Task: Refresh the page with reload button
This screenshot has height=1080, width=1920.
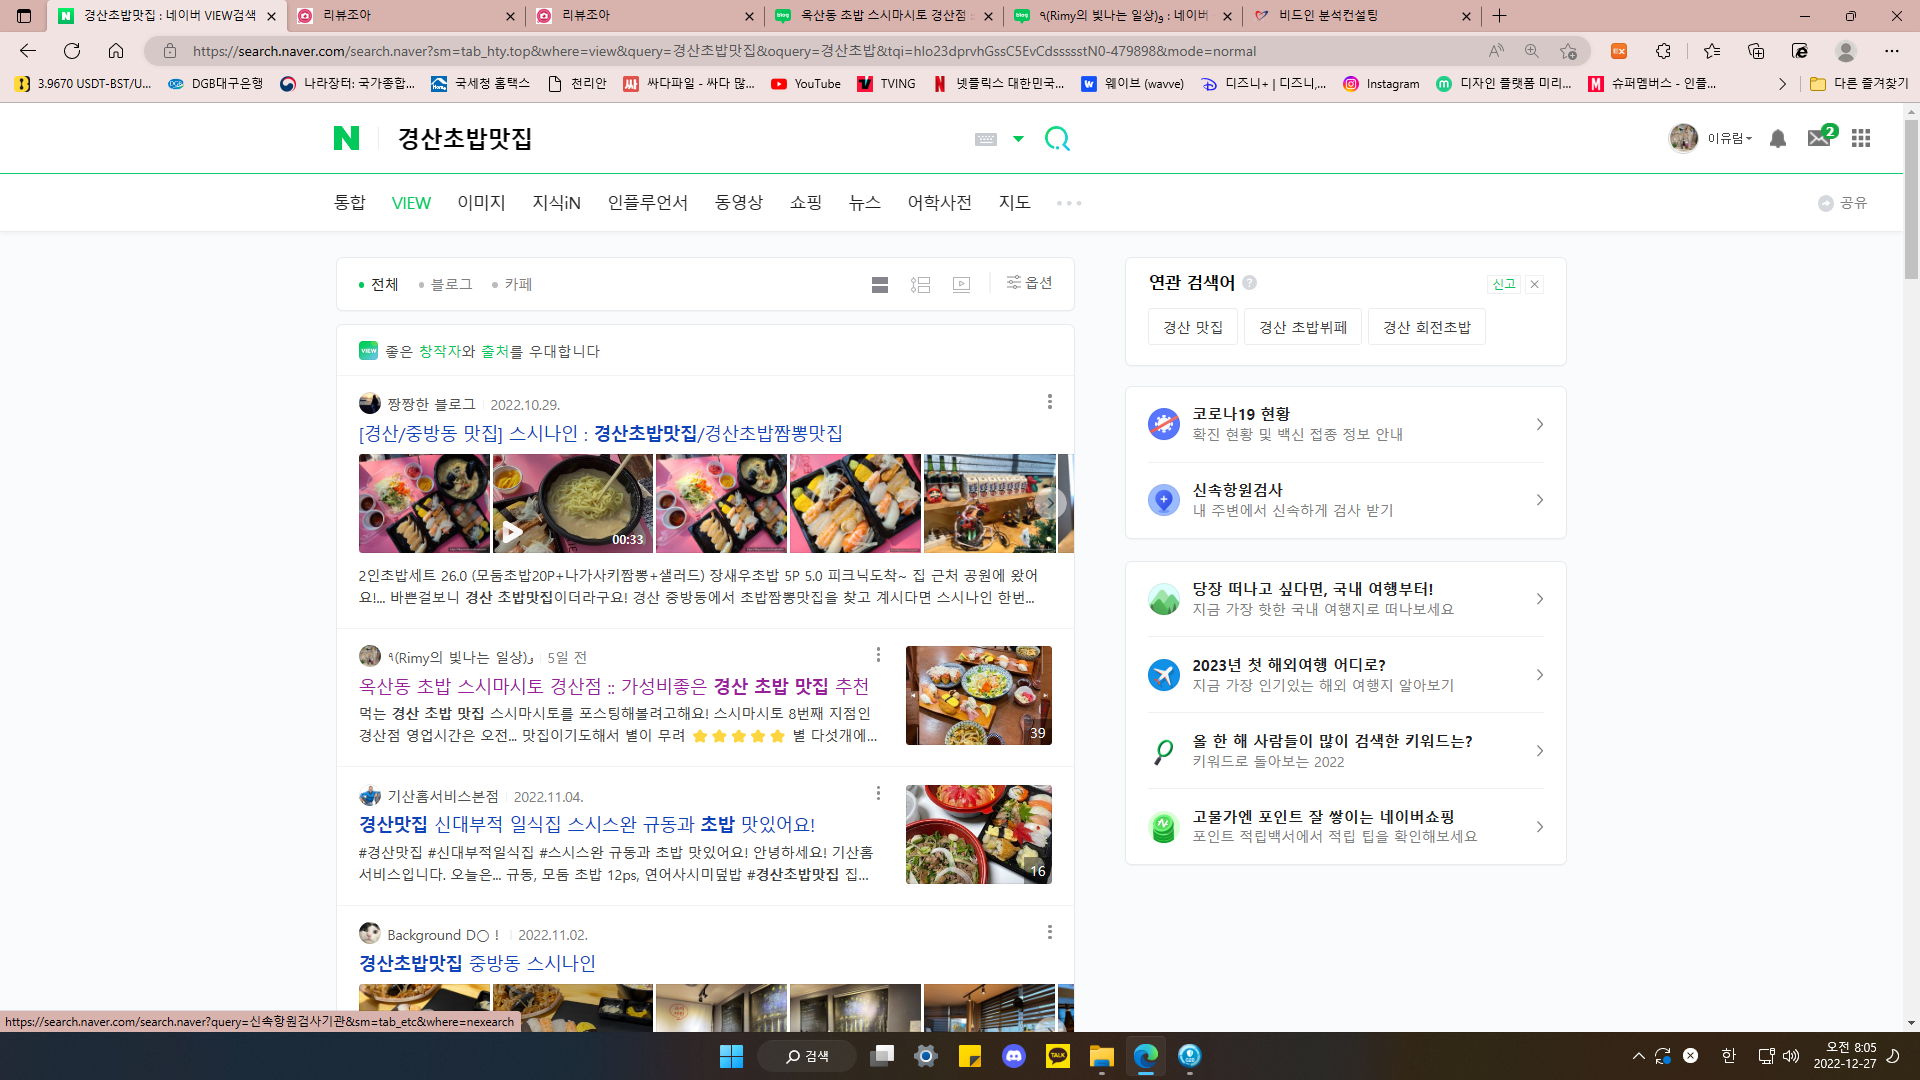Action: coord(72,51)
